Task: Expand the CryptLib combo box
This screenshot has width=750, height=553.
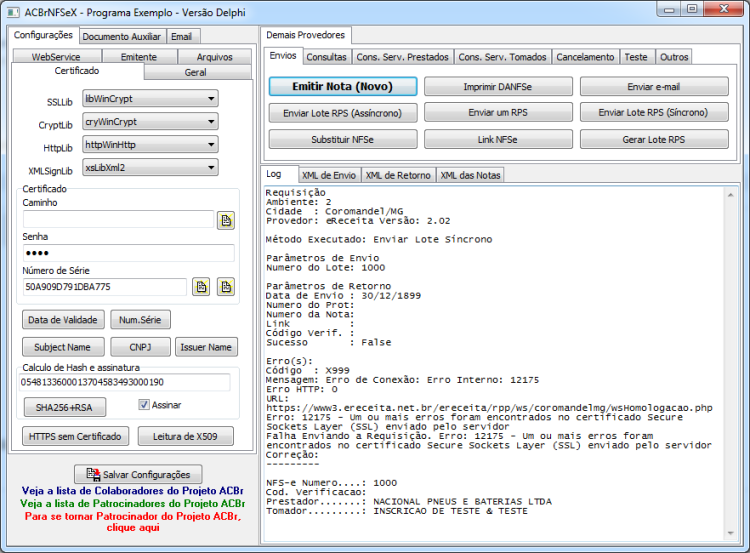Action: coord(150,122)
